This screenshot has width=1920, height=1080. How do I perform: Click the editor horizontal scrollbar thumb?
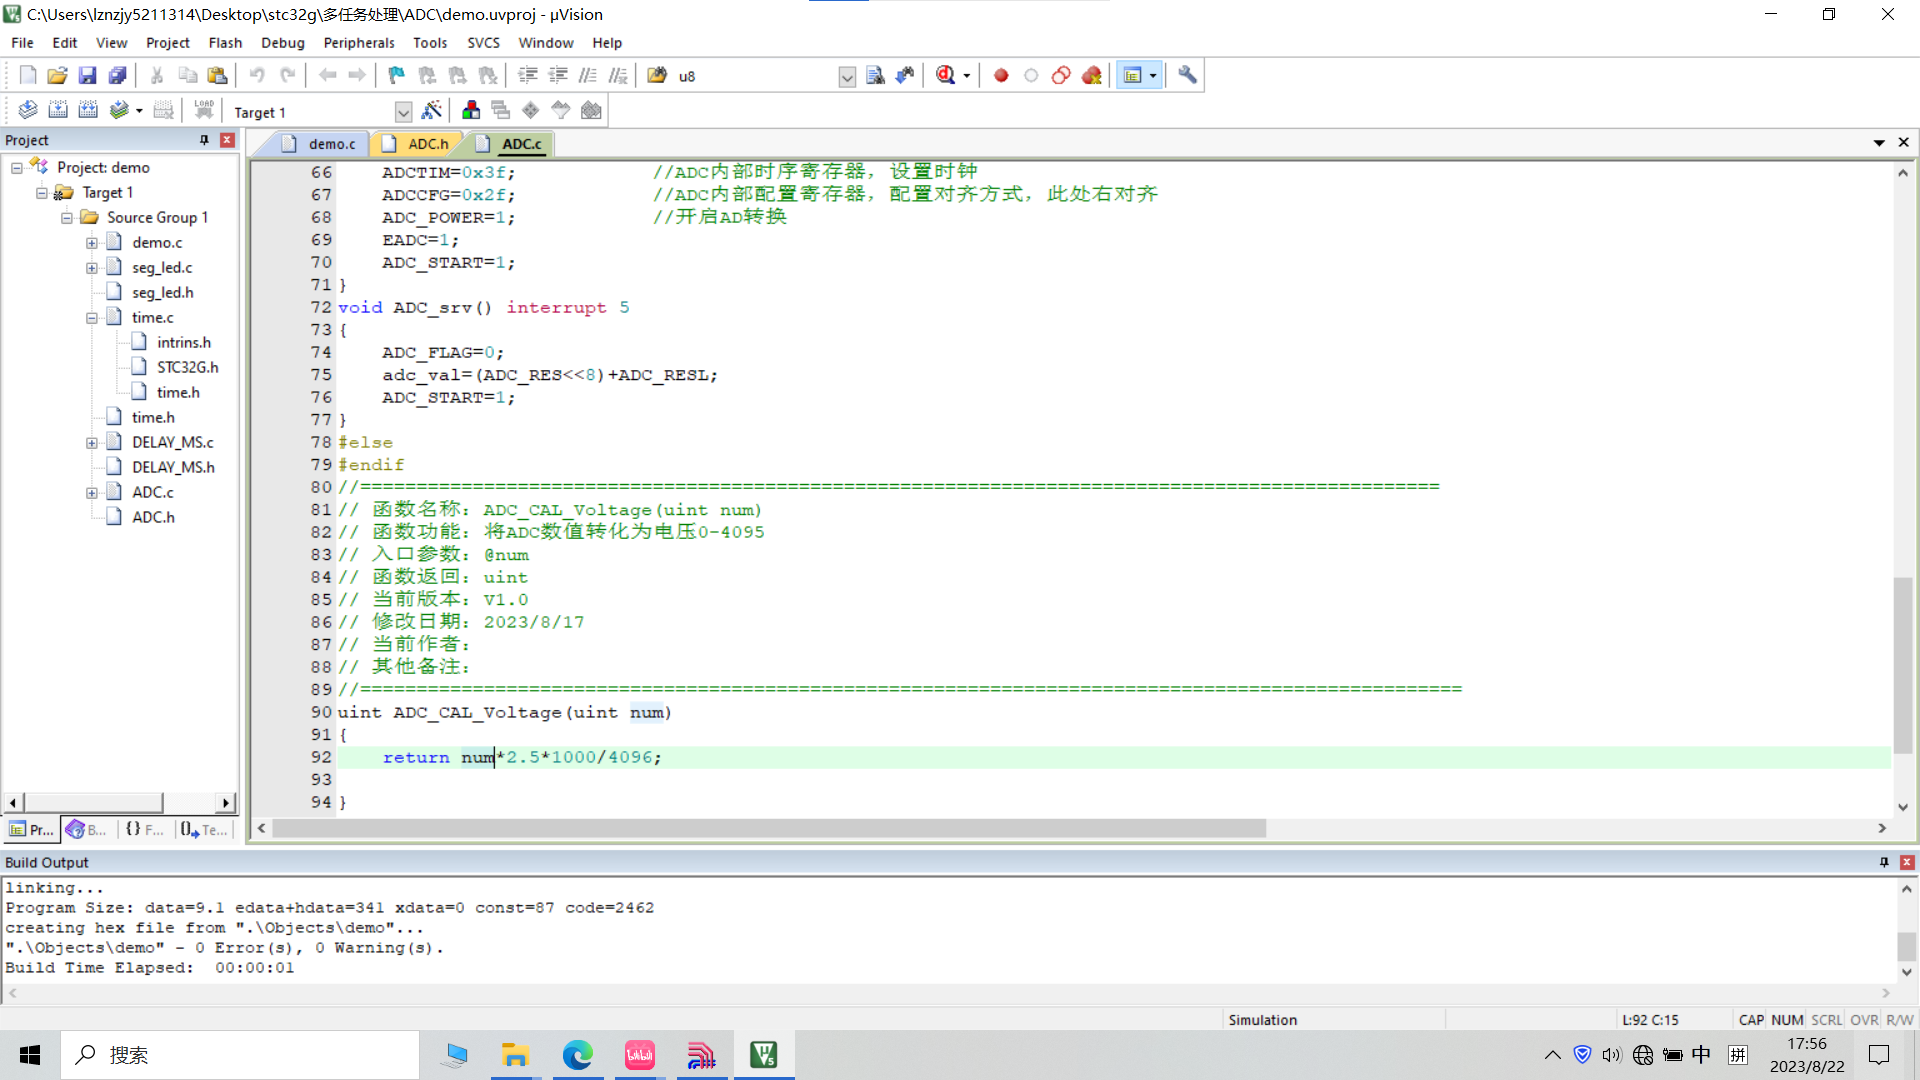pos(769,829)
